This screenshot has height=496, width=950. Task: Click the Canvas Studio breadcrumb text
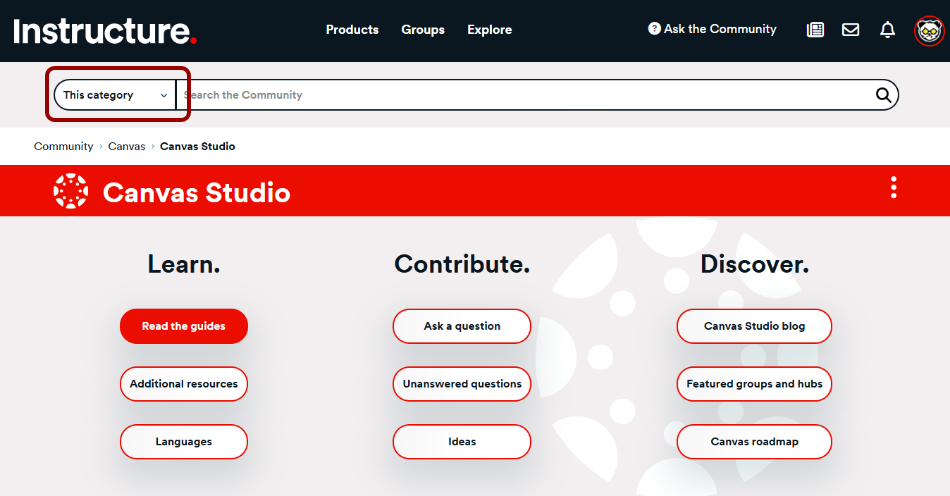tap(198, 147)
